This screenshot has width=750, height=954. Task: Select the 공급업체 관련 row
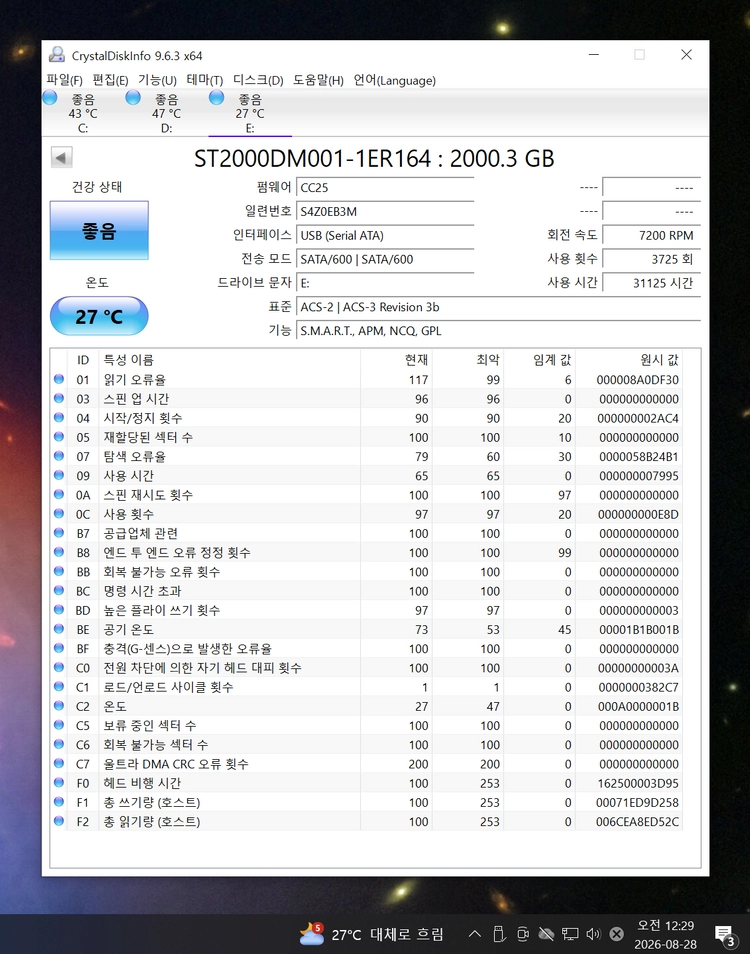[366, 533]
